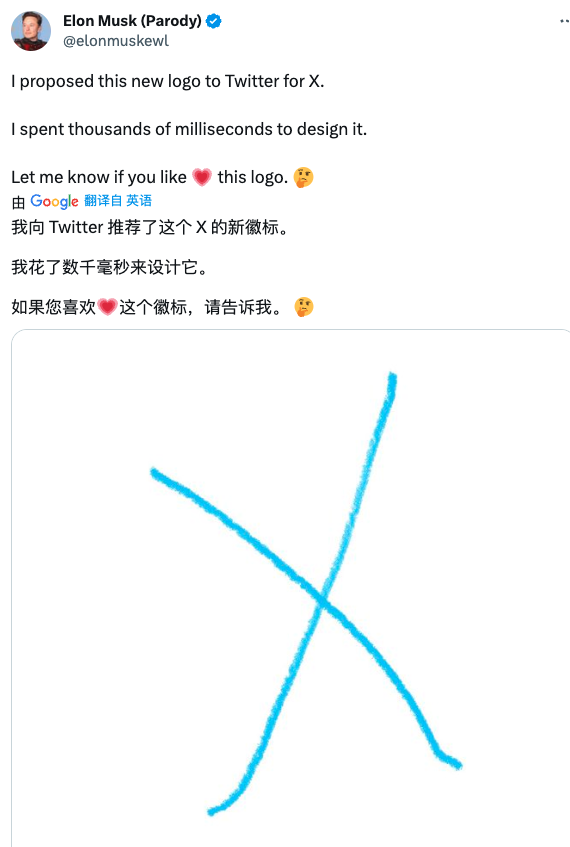The width and height of the screenshot is (570, 847).
Task: Click the 'Let me know if you like' text
Action: tap(99, 177)
